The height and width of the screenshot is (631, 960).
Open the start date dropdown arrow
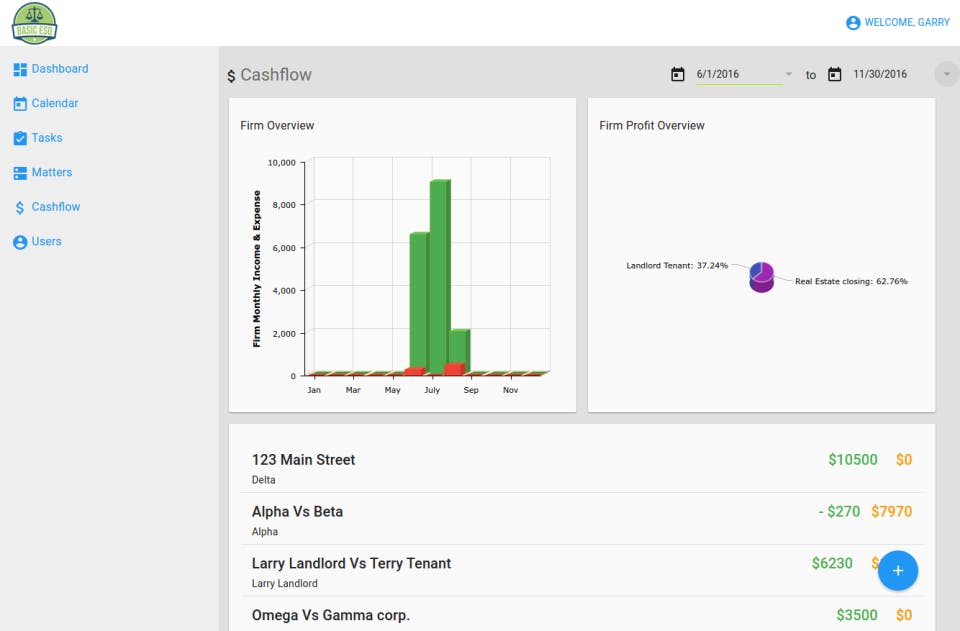(789, 74)
